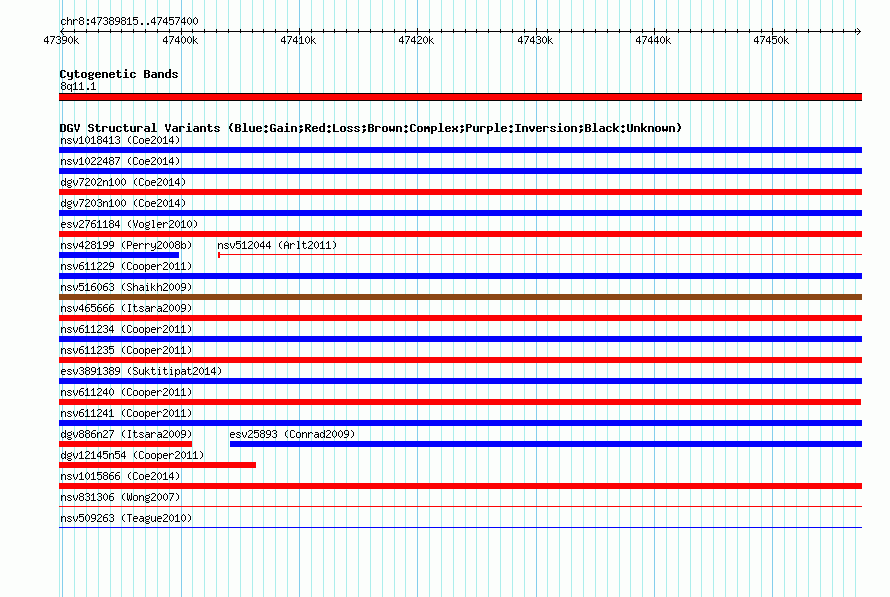
Task: Open the nsv611234 (Cooper2011) gain bar
Action: coord(460,339)
